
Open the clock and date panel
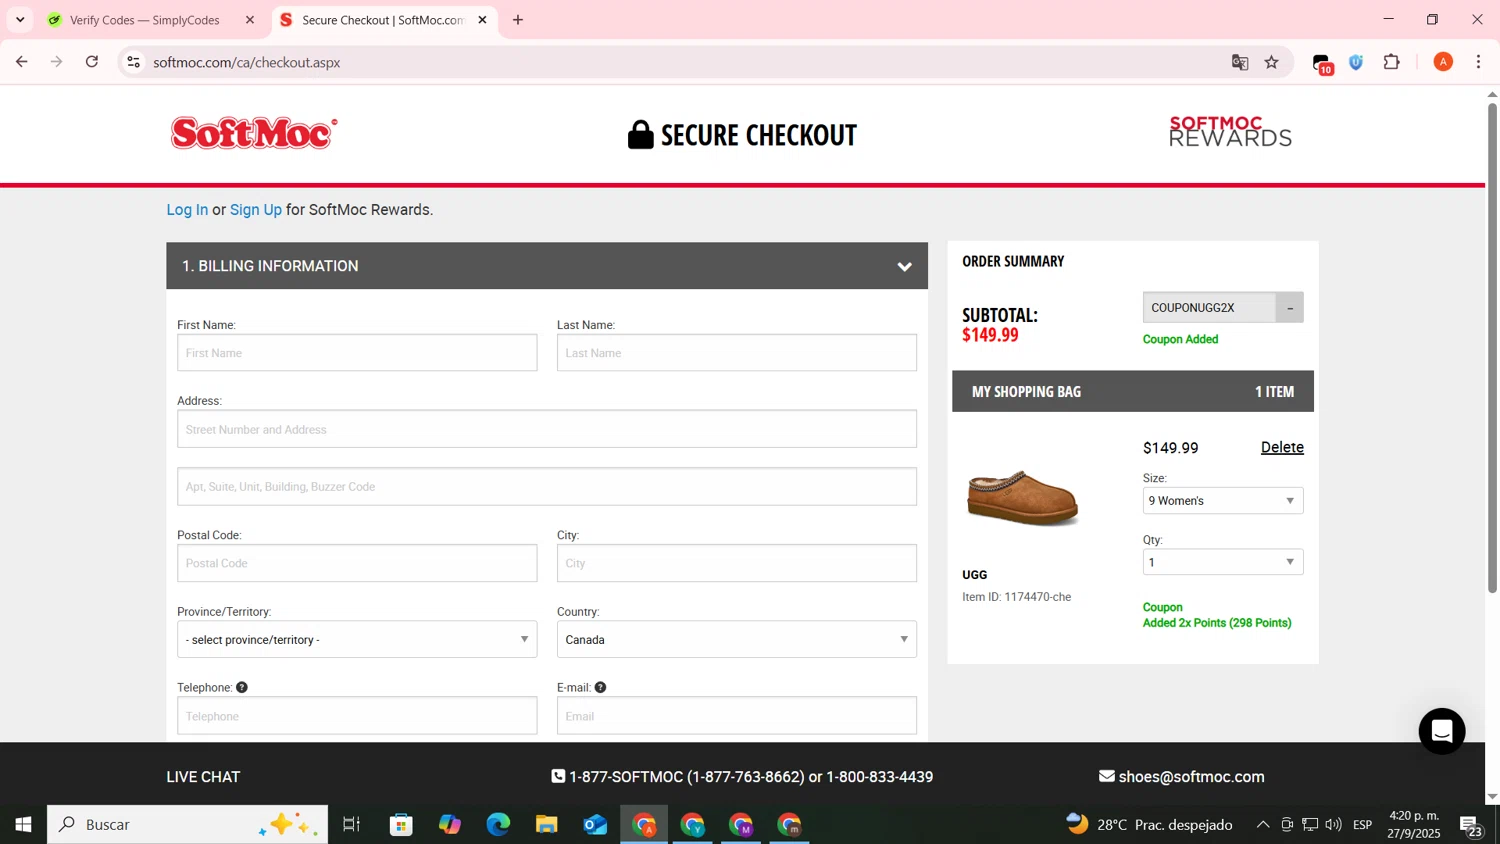(x=1414, y=824)
